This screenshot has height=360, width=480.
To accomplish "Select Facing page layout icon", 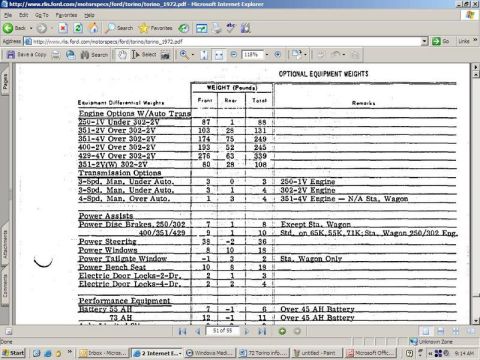I will (470, 331).
